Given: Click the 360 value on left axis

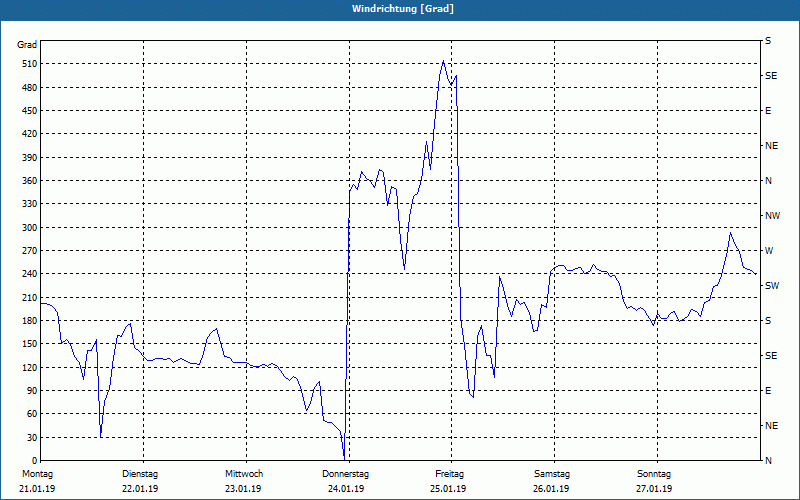Looking at the screenshot, I should point(29,181).
